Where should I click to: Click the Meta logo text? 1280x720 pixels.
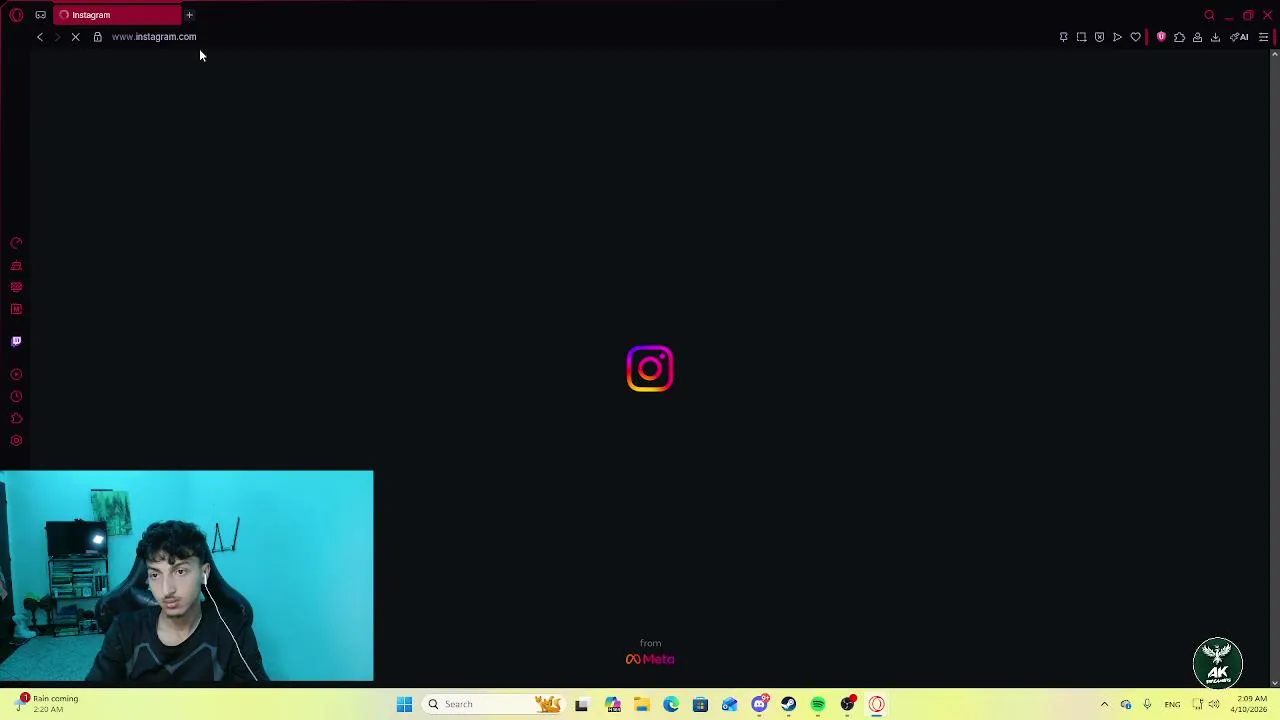point(650,659)
